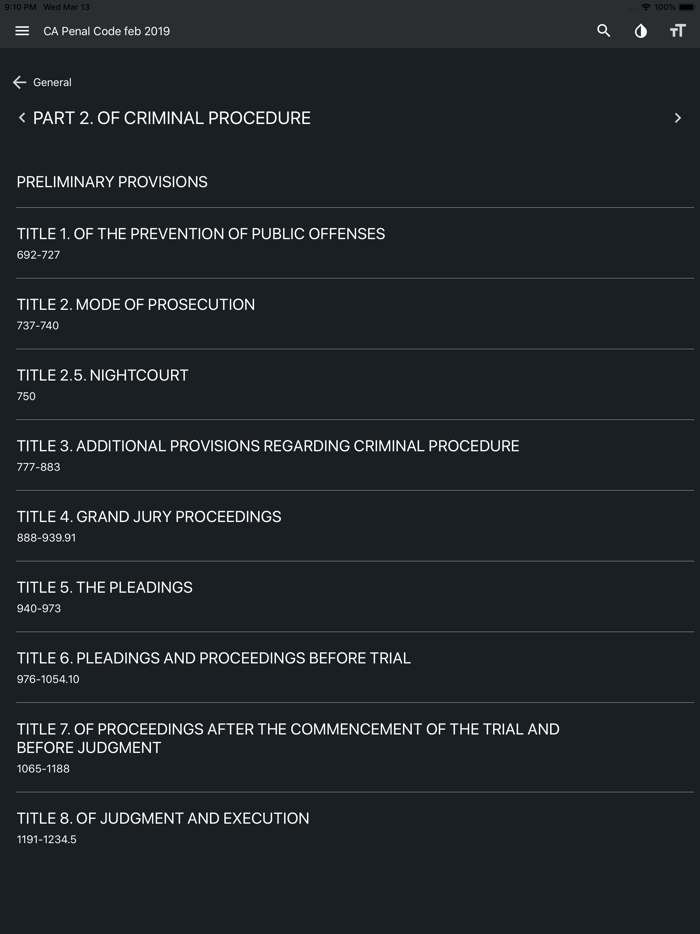The image size is (700, 934).
Task: Open the search function
Action: [603, 31]
